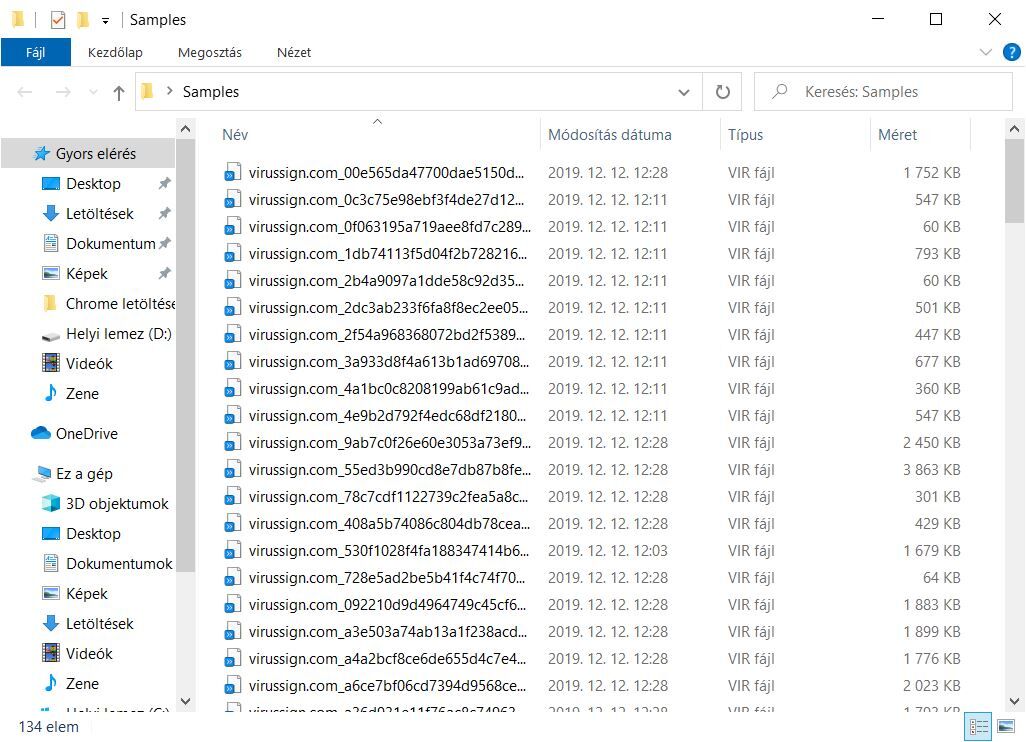Screen dimensions: 1026x742
Task: Click file icon of virussign.com_408a5b74086c804db78cea...
Action: pyautogui.click(x=232, y=524)
